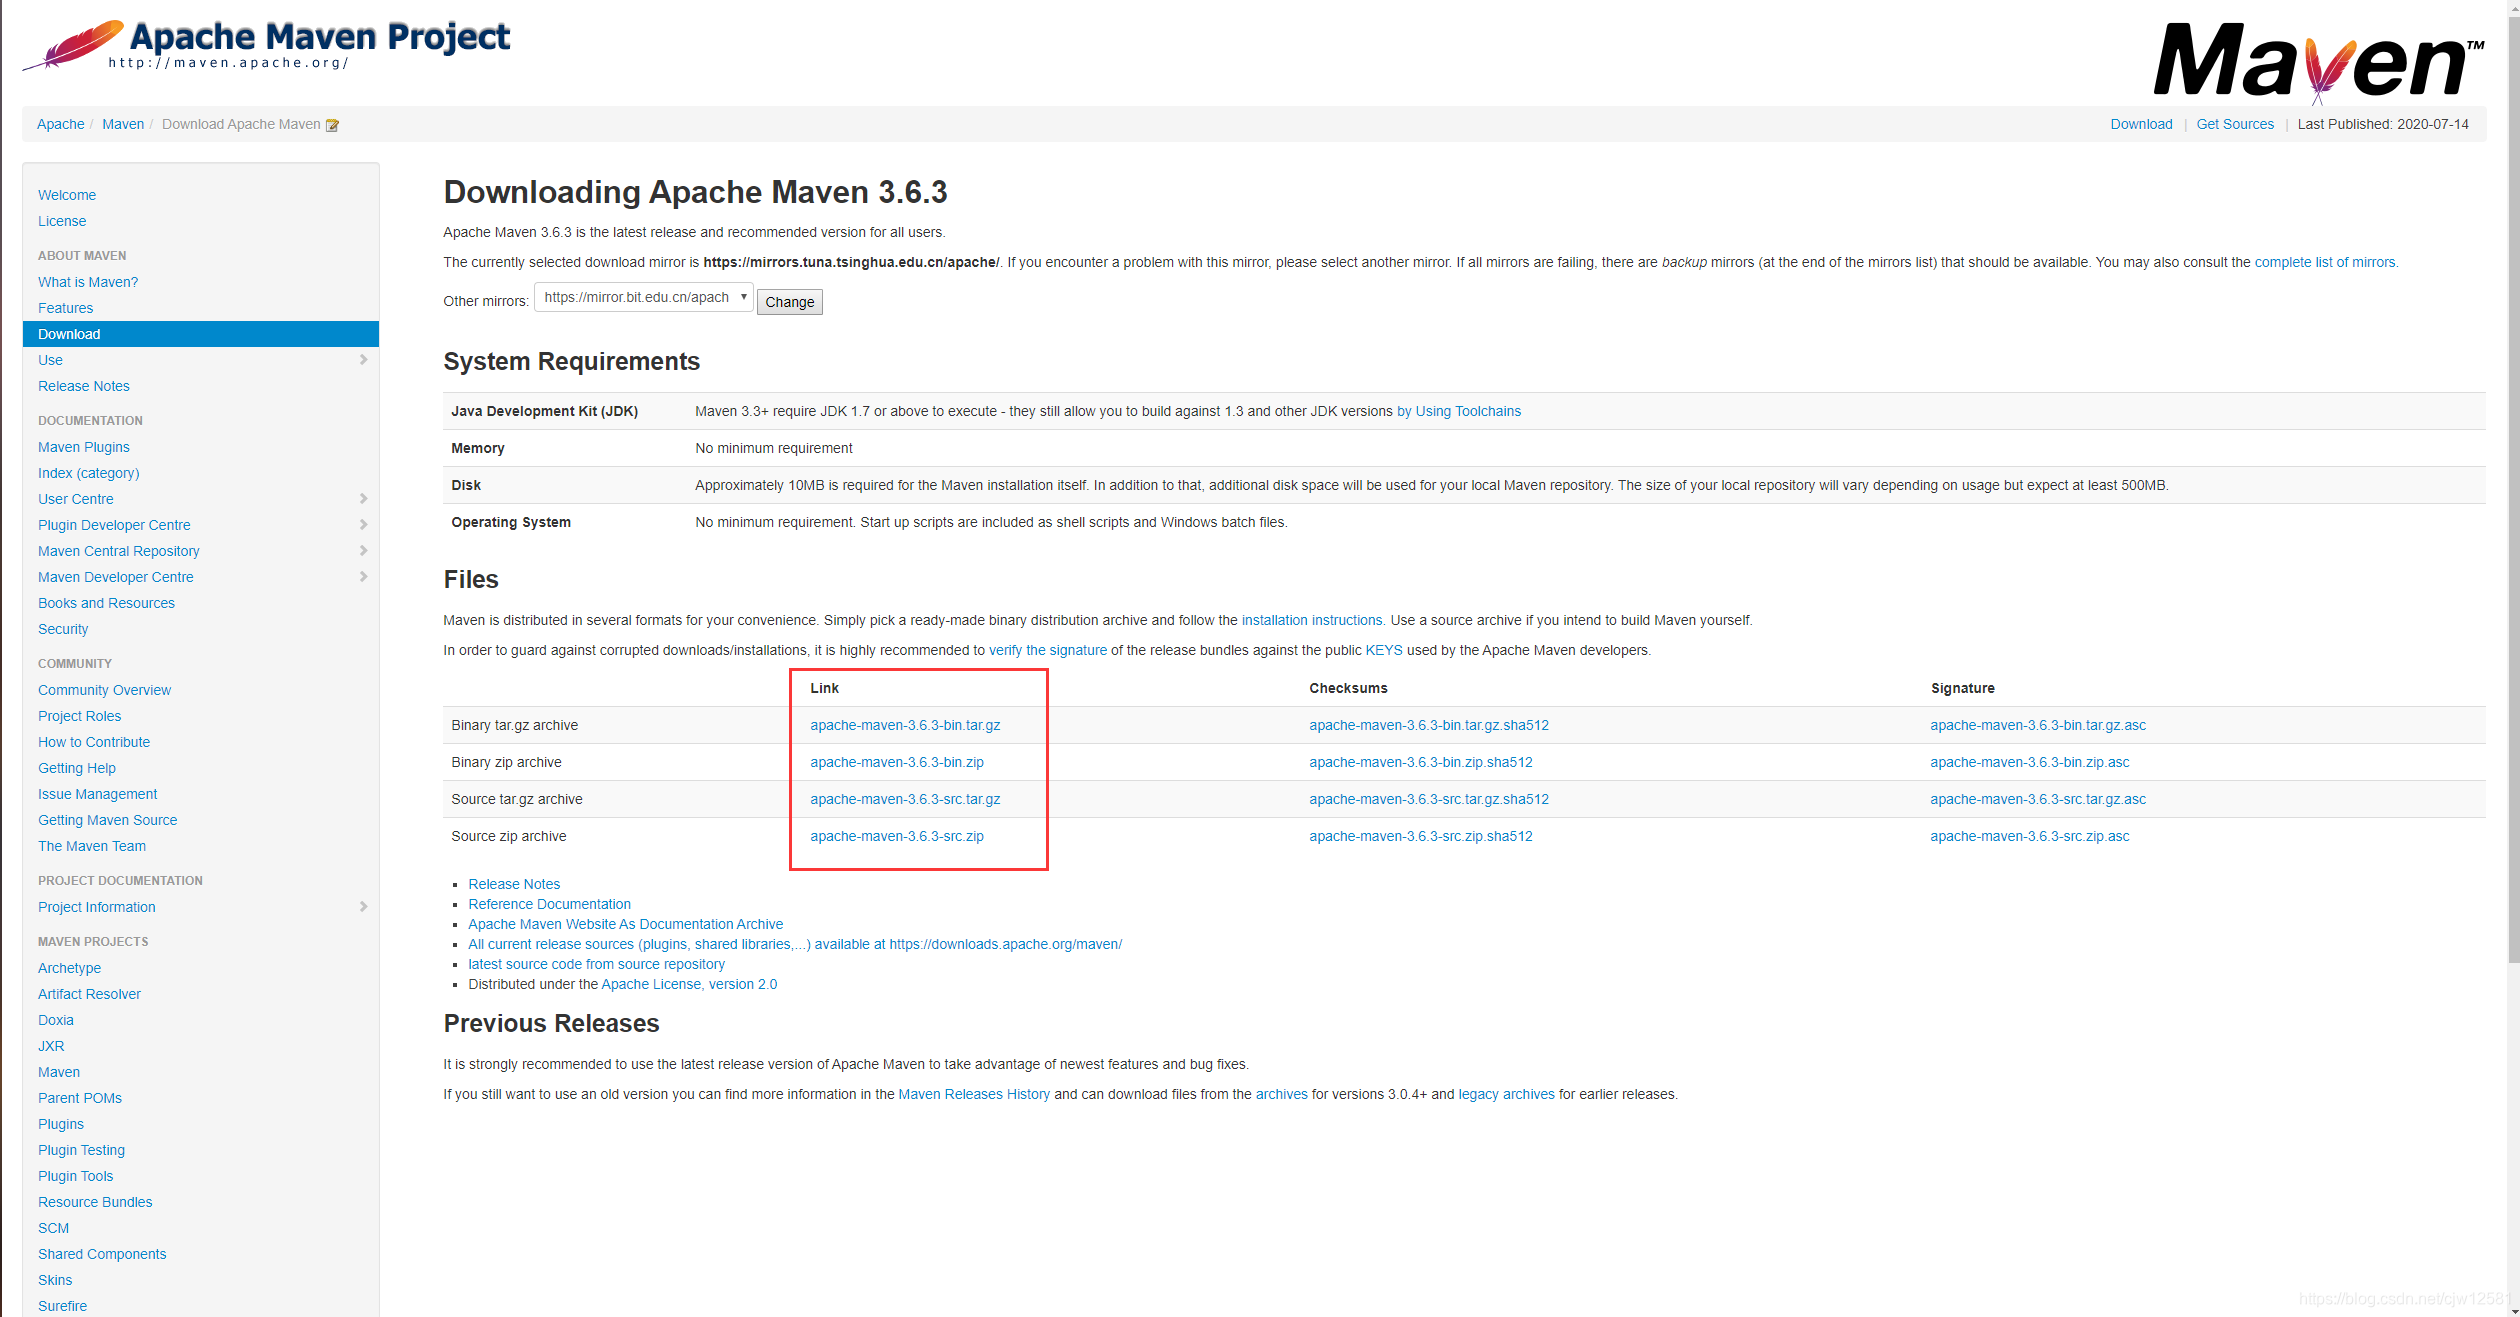
Task: Expand the Plugin Developer Centre chevron
Action: point(363,525)
